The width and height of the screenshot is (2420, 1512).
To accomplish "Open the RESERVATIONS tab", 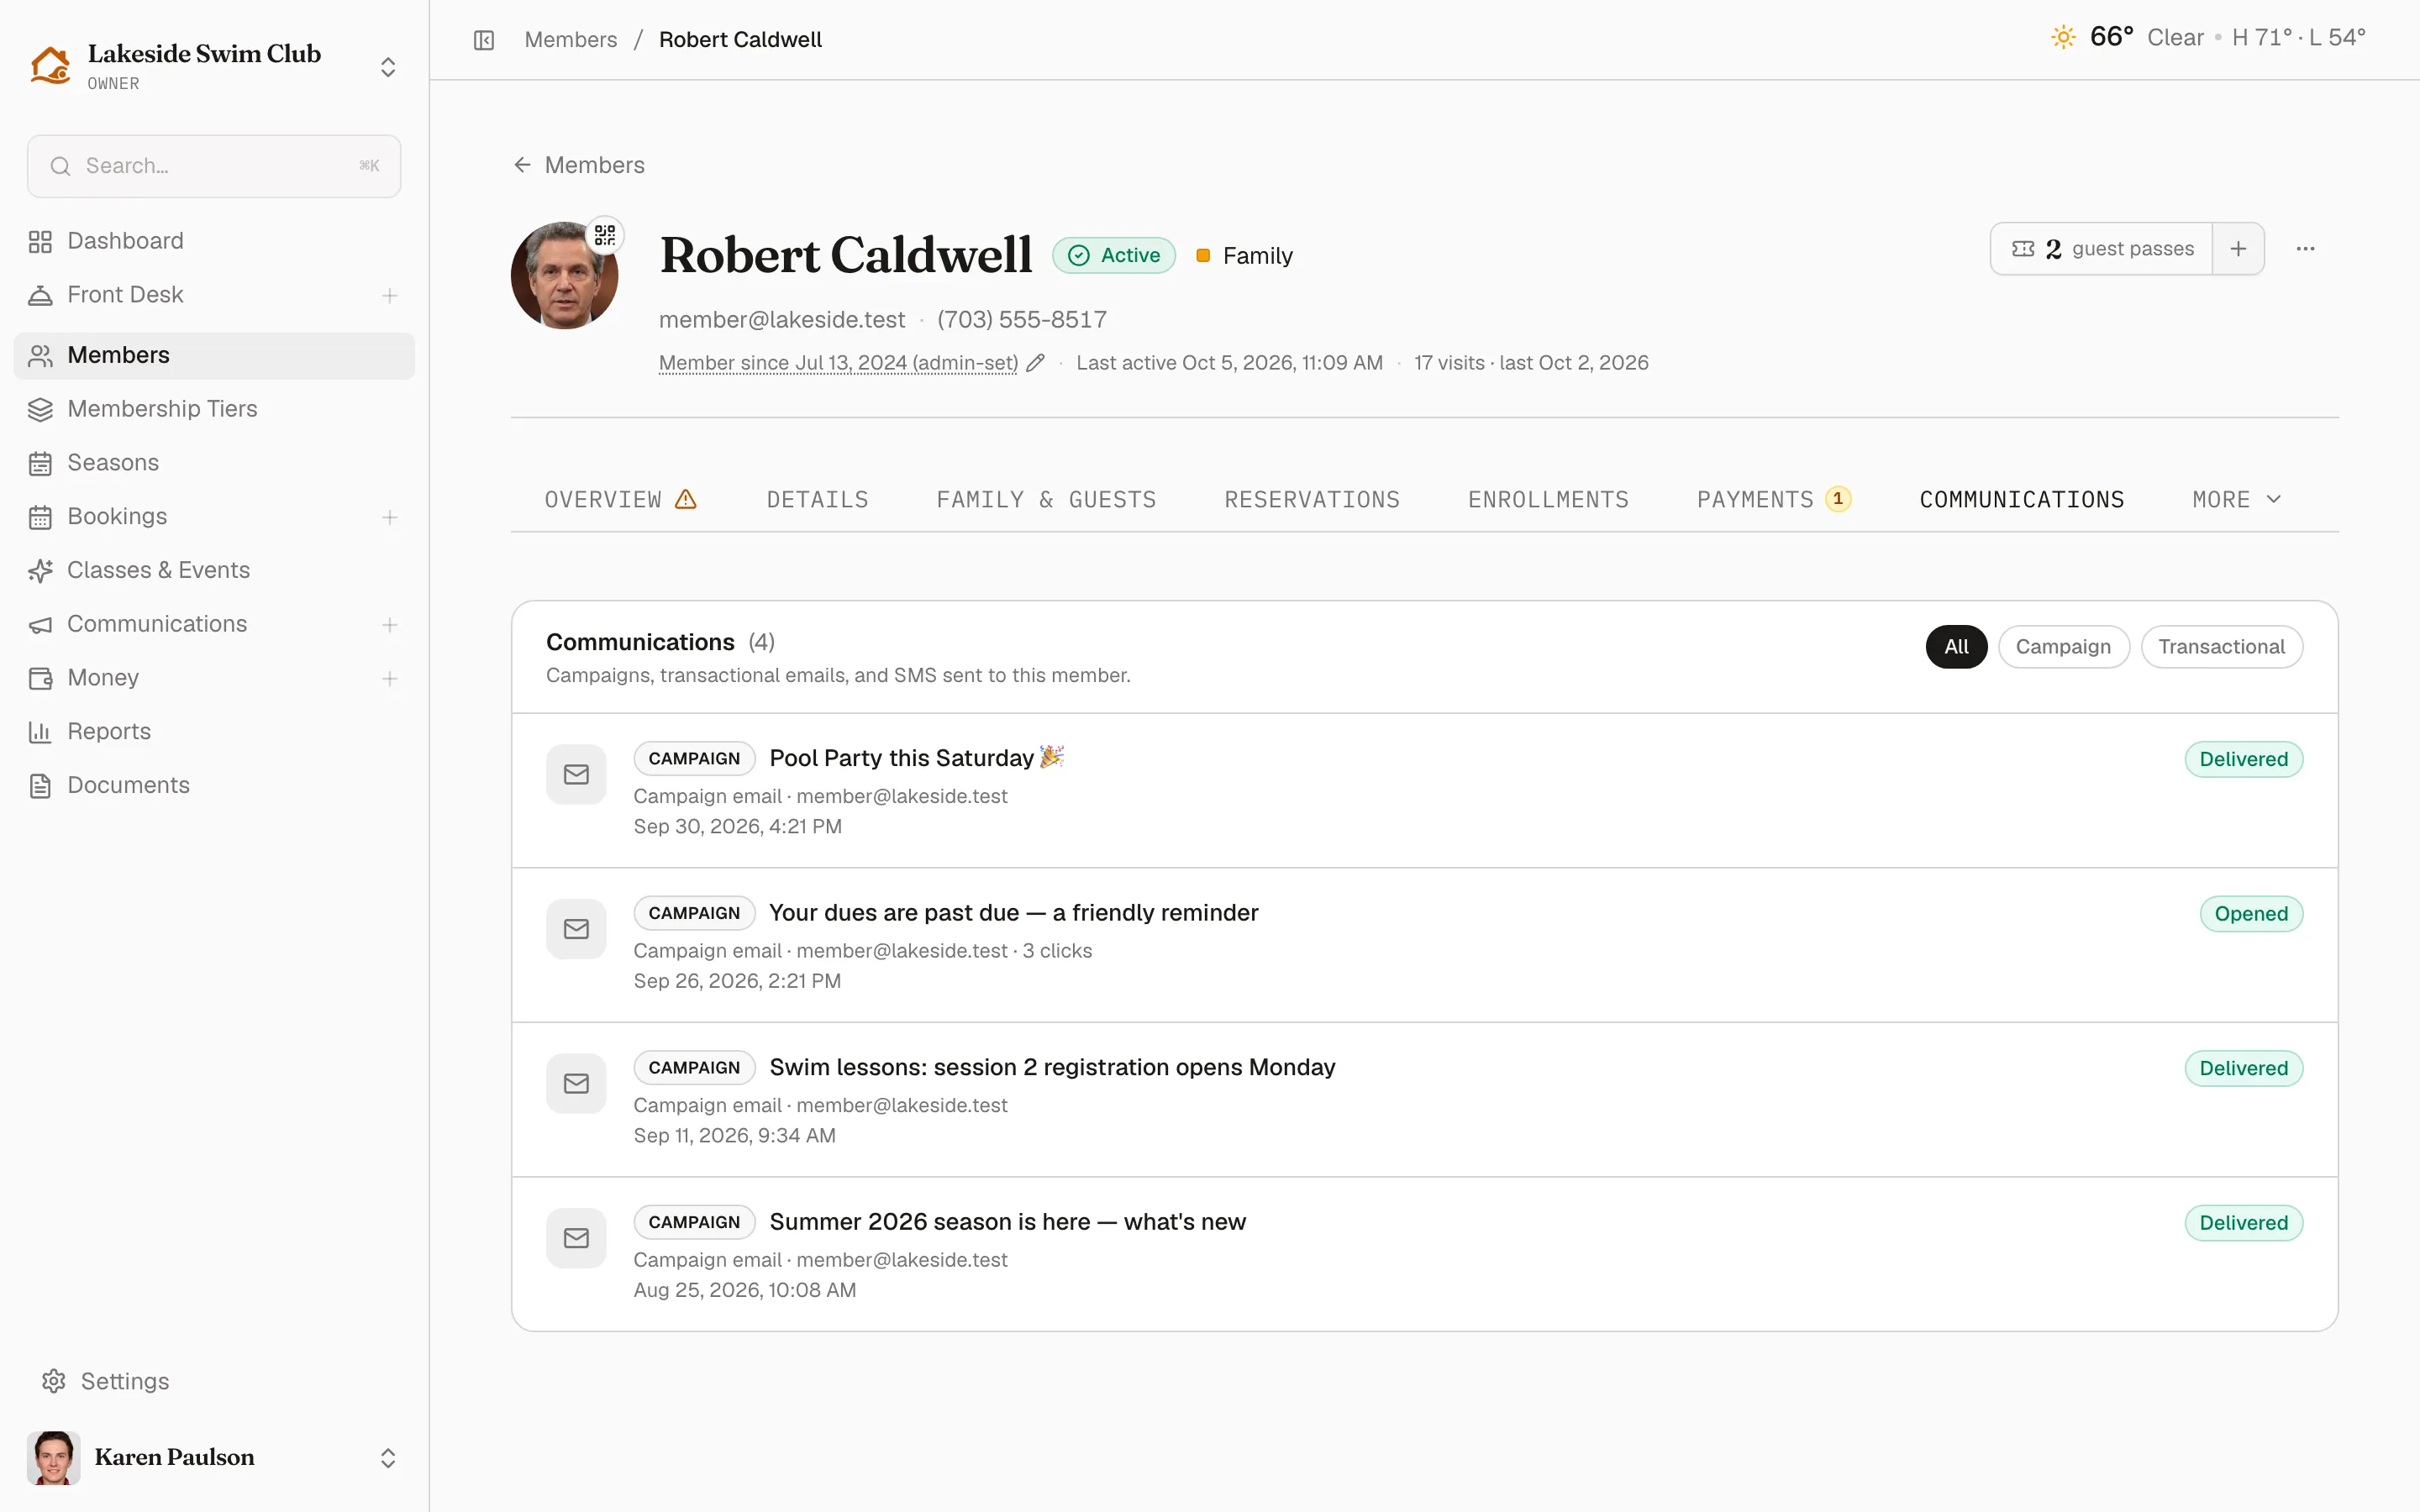I will pyautogui.click(x=1312, y=500).
